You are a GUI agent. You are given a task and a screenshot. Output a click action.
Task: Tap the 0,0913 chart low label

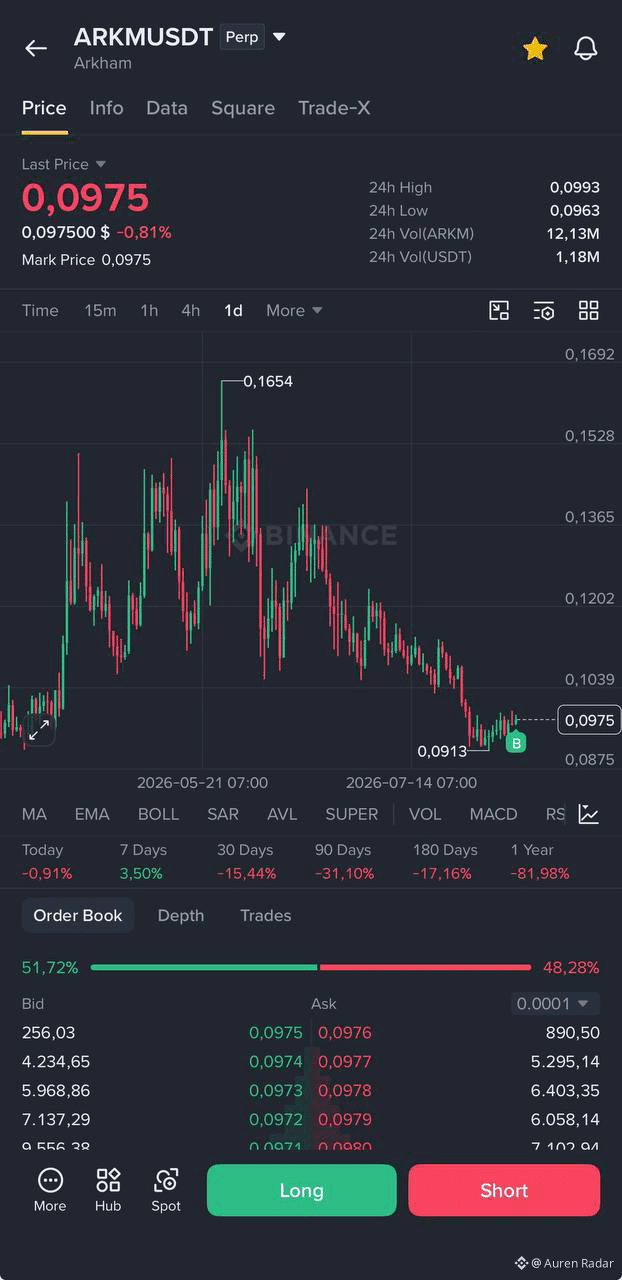pos(442,751)
